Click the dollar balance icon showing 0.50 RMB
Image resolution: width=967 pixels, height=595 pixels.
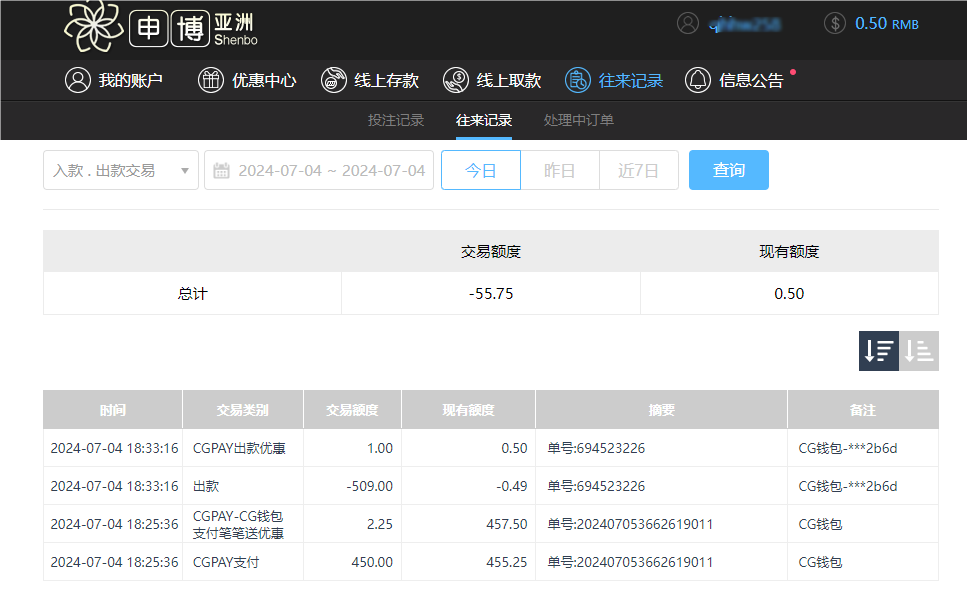834,23
